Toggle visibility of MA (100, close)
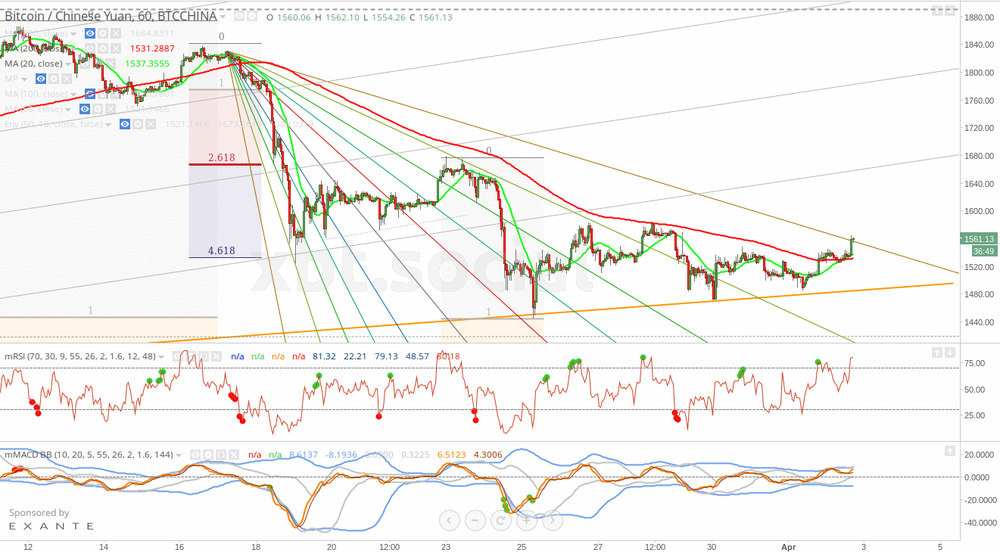This screenshot has height=553, width=1000. (x=90, y=94)
